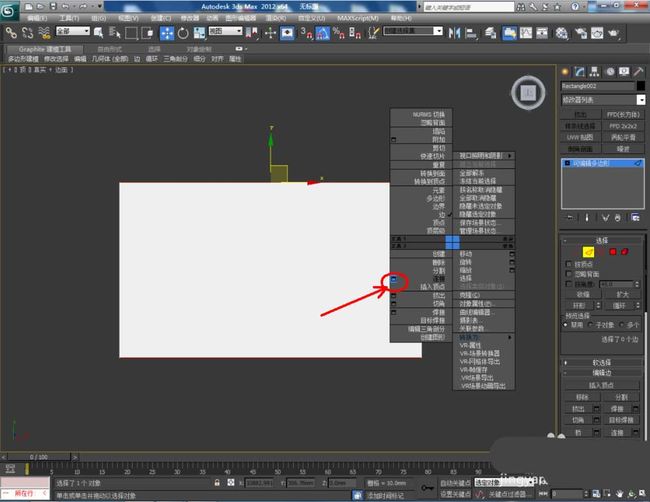
Task: Activate the Select and Rotate tool
Action: click(183, 33)
